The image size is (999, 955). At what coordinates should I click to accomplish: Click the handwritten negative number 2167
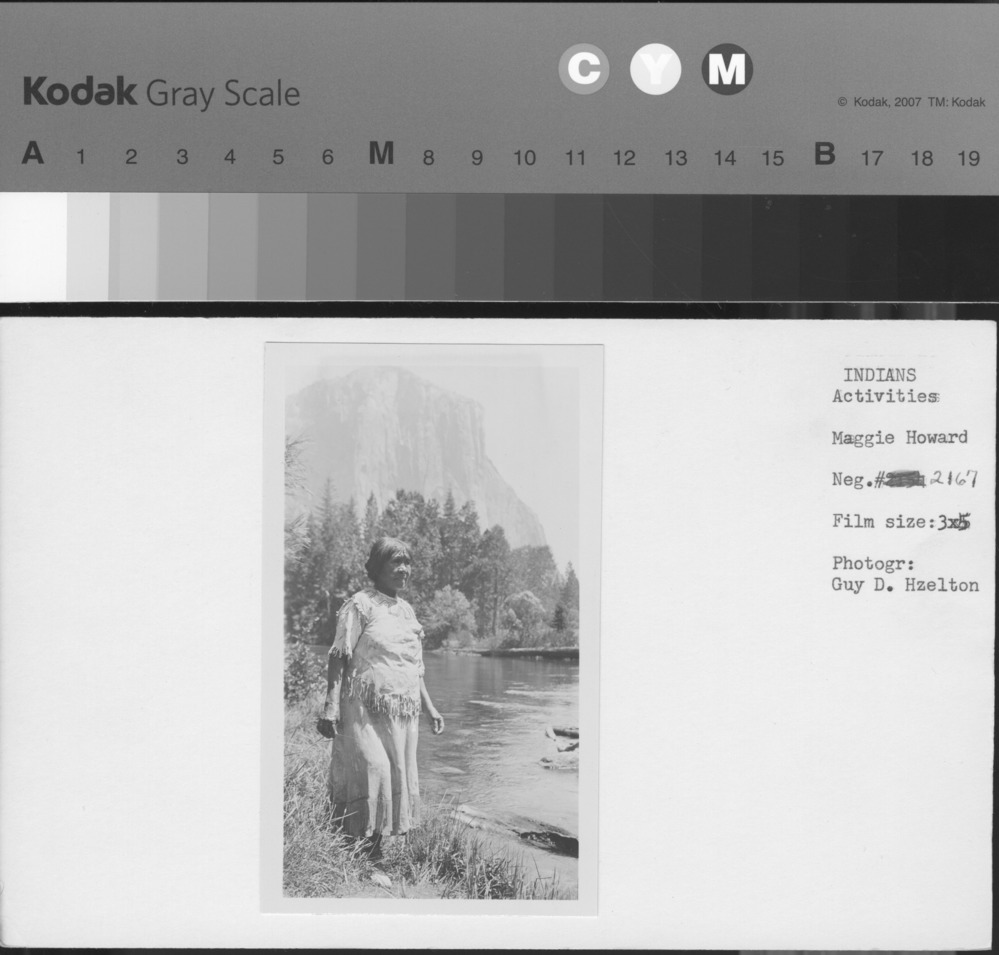point(953,479)
